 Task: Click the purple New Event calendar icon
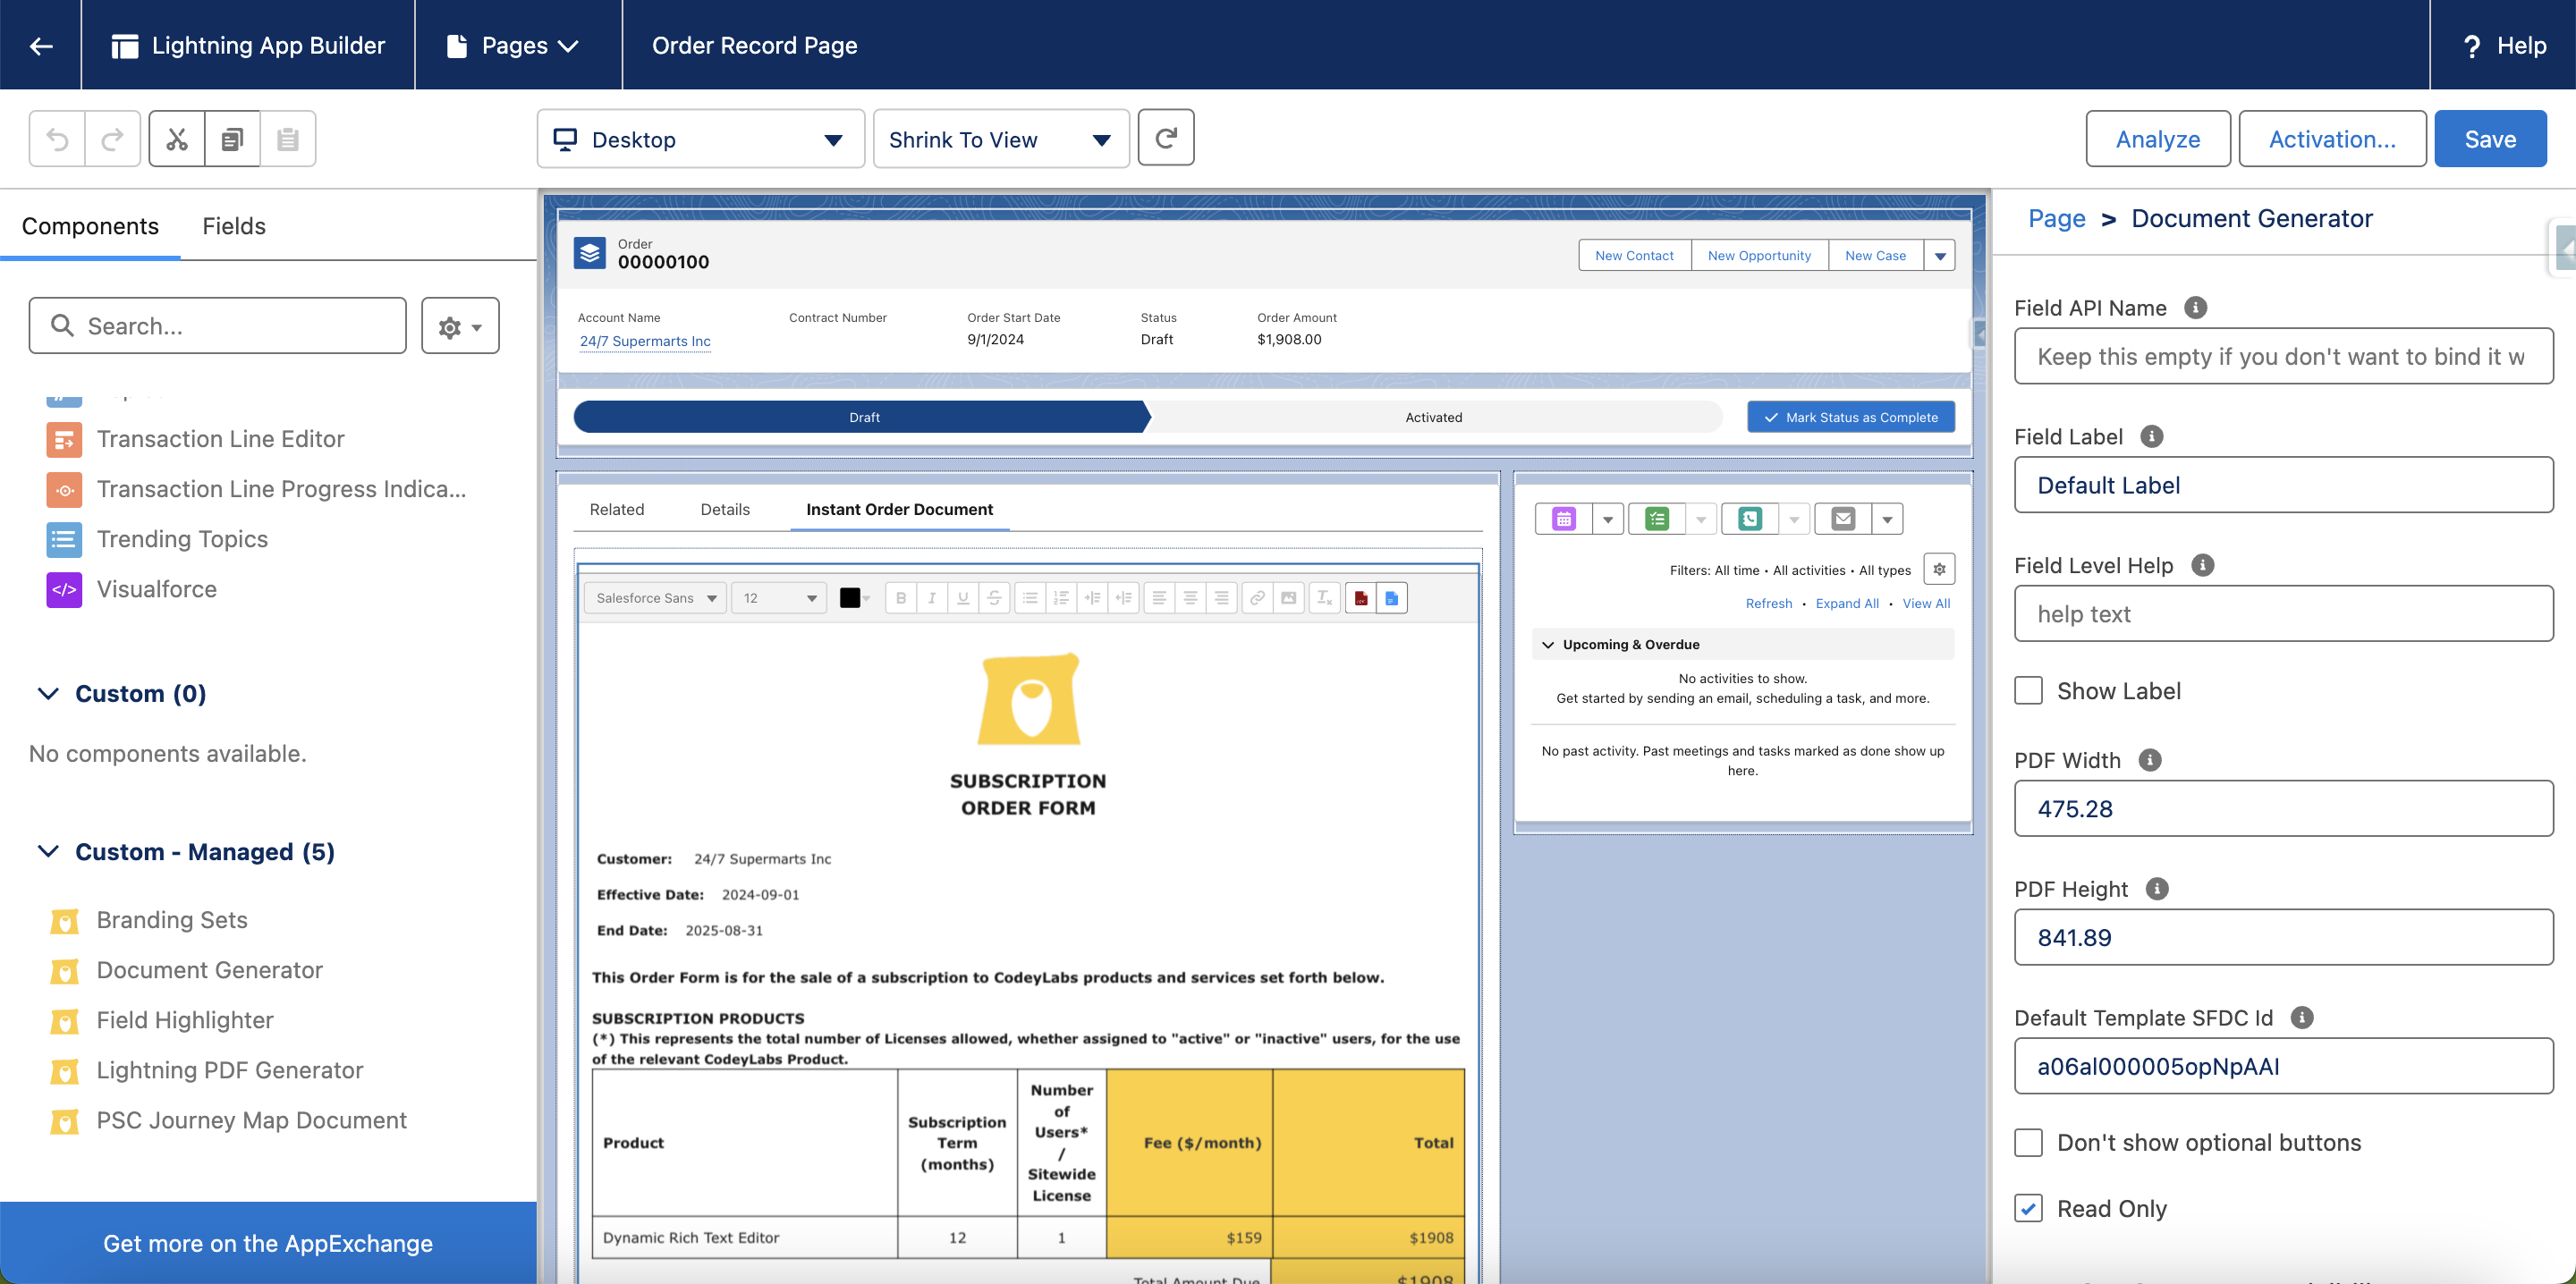click(1564, 518)
